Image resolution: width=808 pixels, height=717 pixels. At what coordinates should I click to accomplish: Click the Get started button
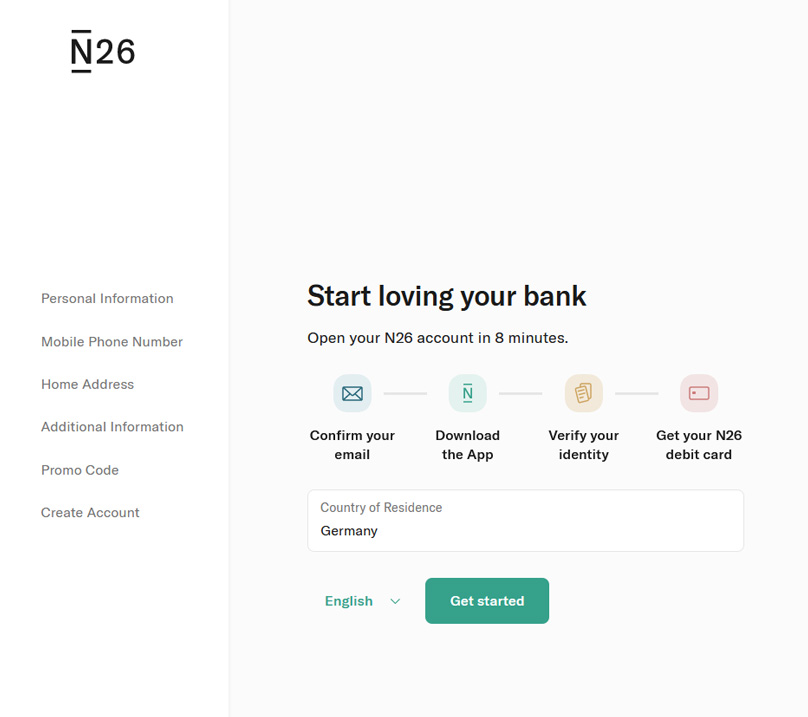tap(487, 601)
